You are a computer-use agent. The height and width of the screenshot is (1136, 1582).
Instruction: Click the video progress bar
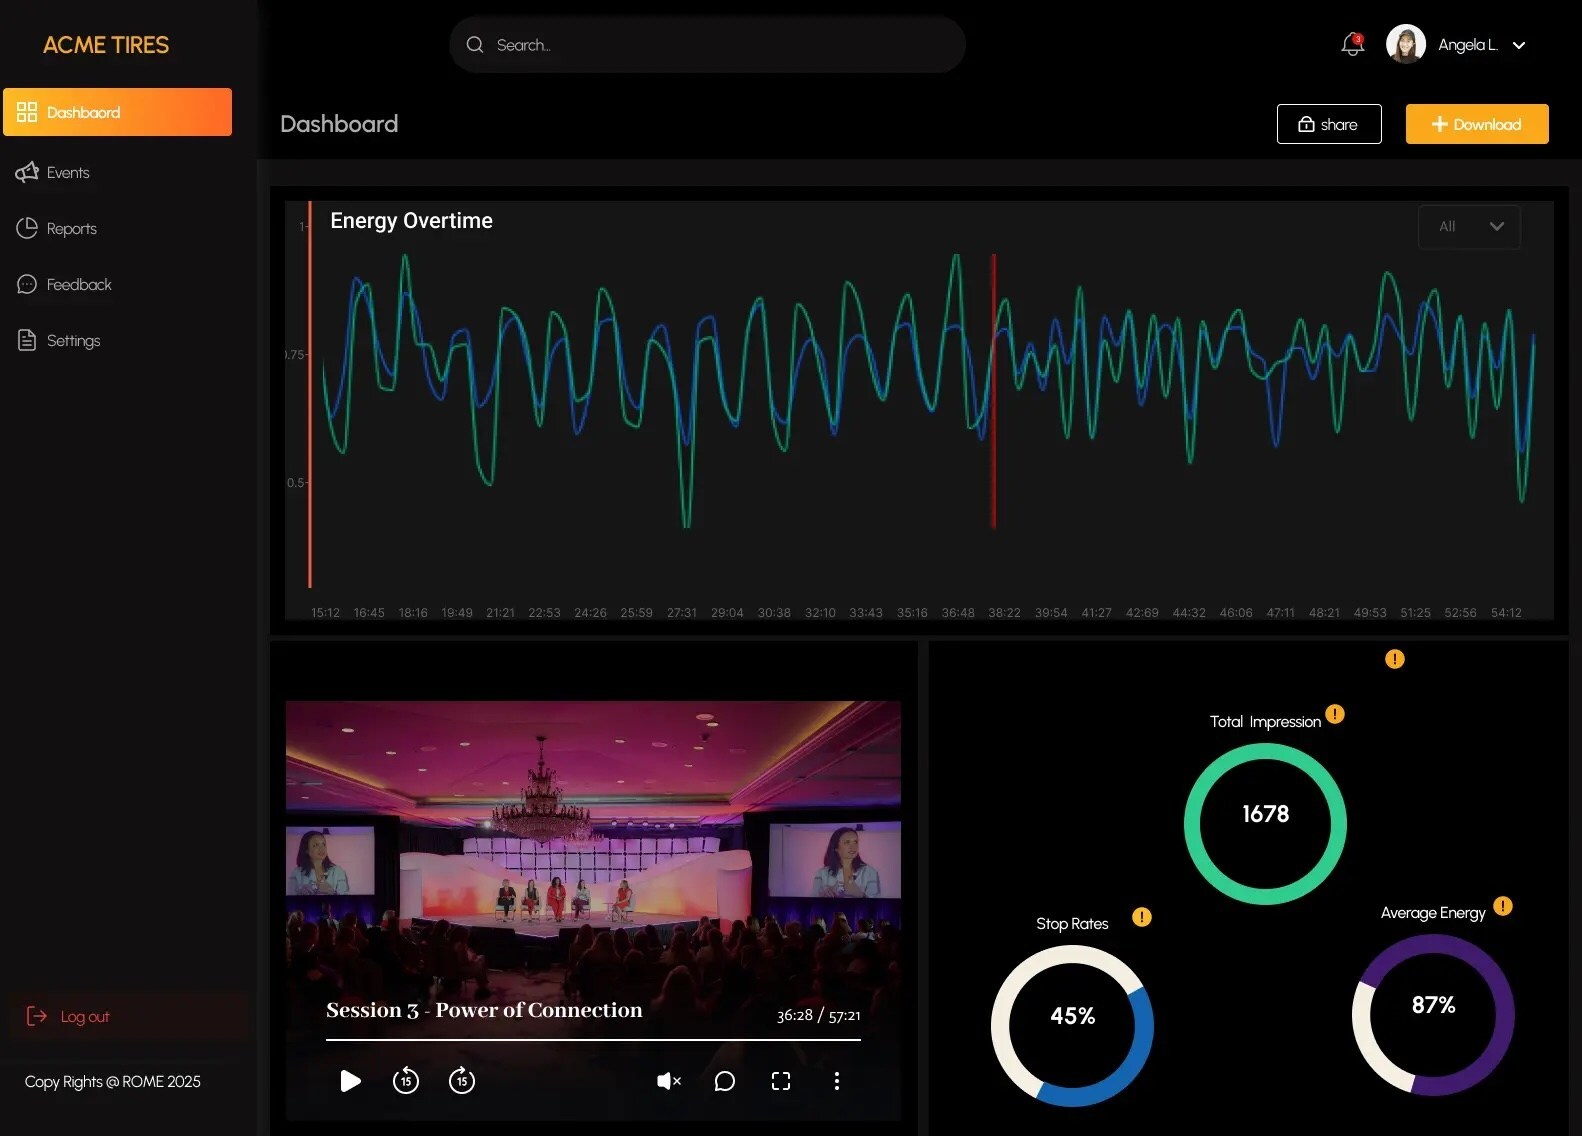[x=593, y=1040]
